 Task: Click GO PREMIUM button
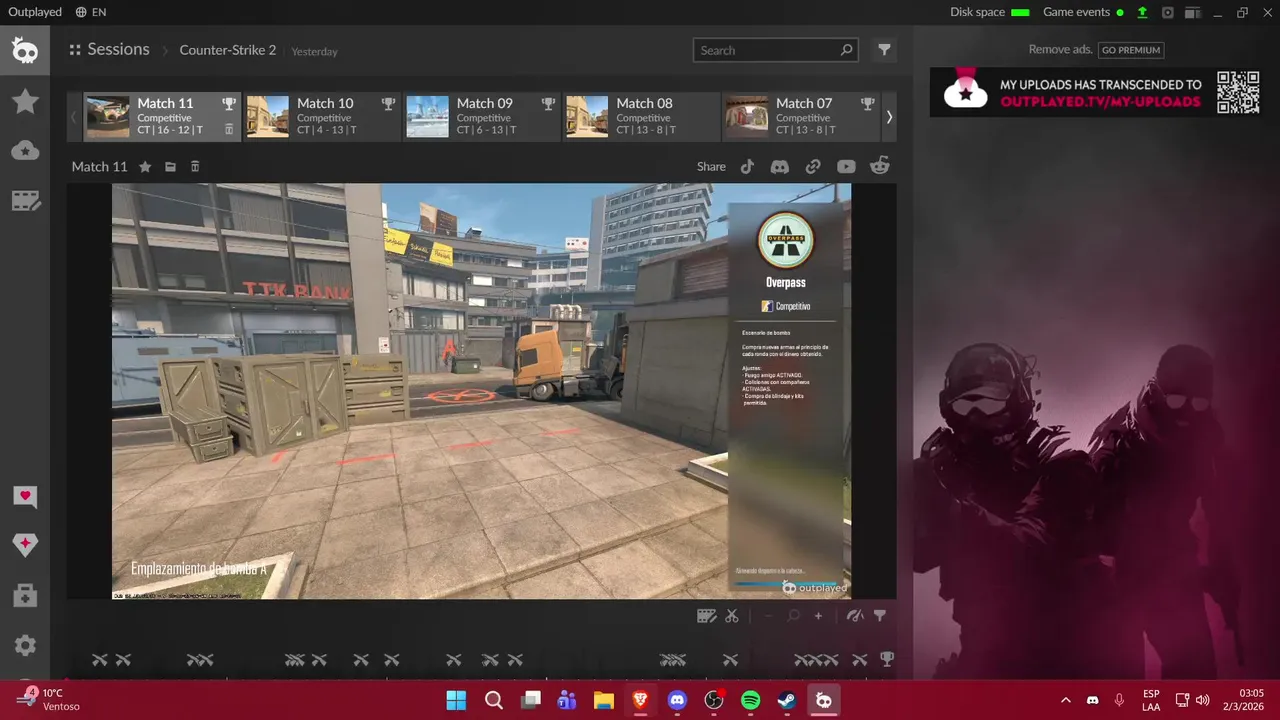click(x=1131, y=50)
